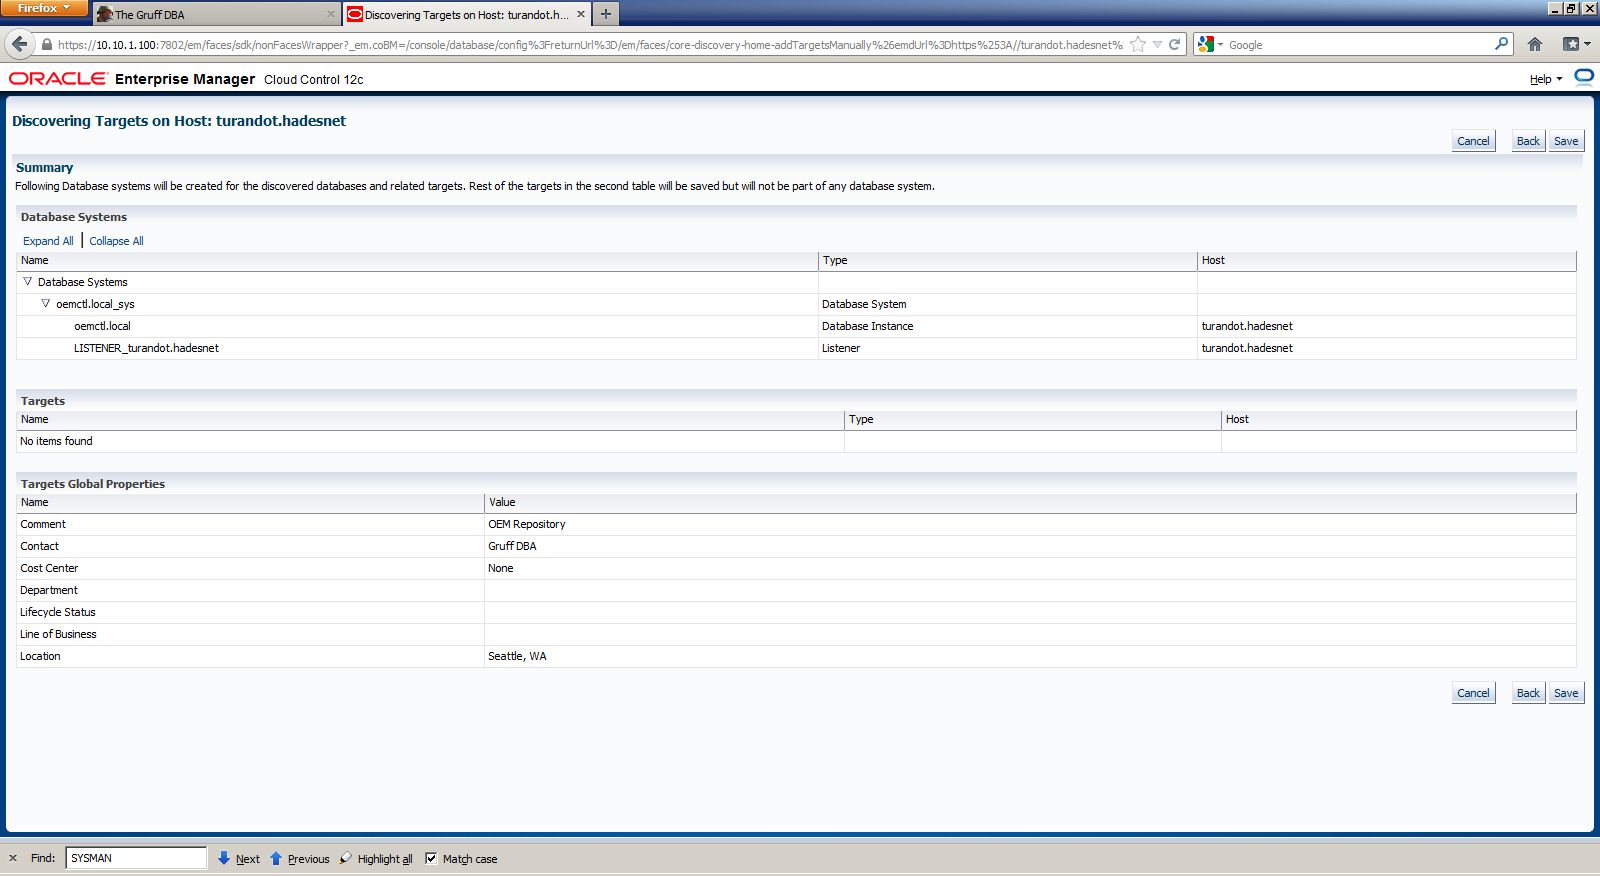Click the top Save button

tap(1566, 141)
